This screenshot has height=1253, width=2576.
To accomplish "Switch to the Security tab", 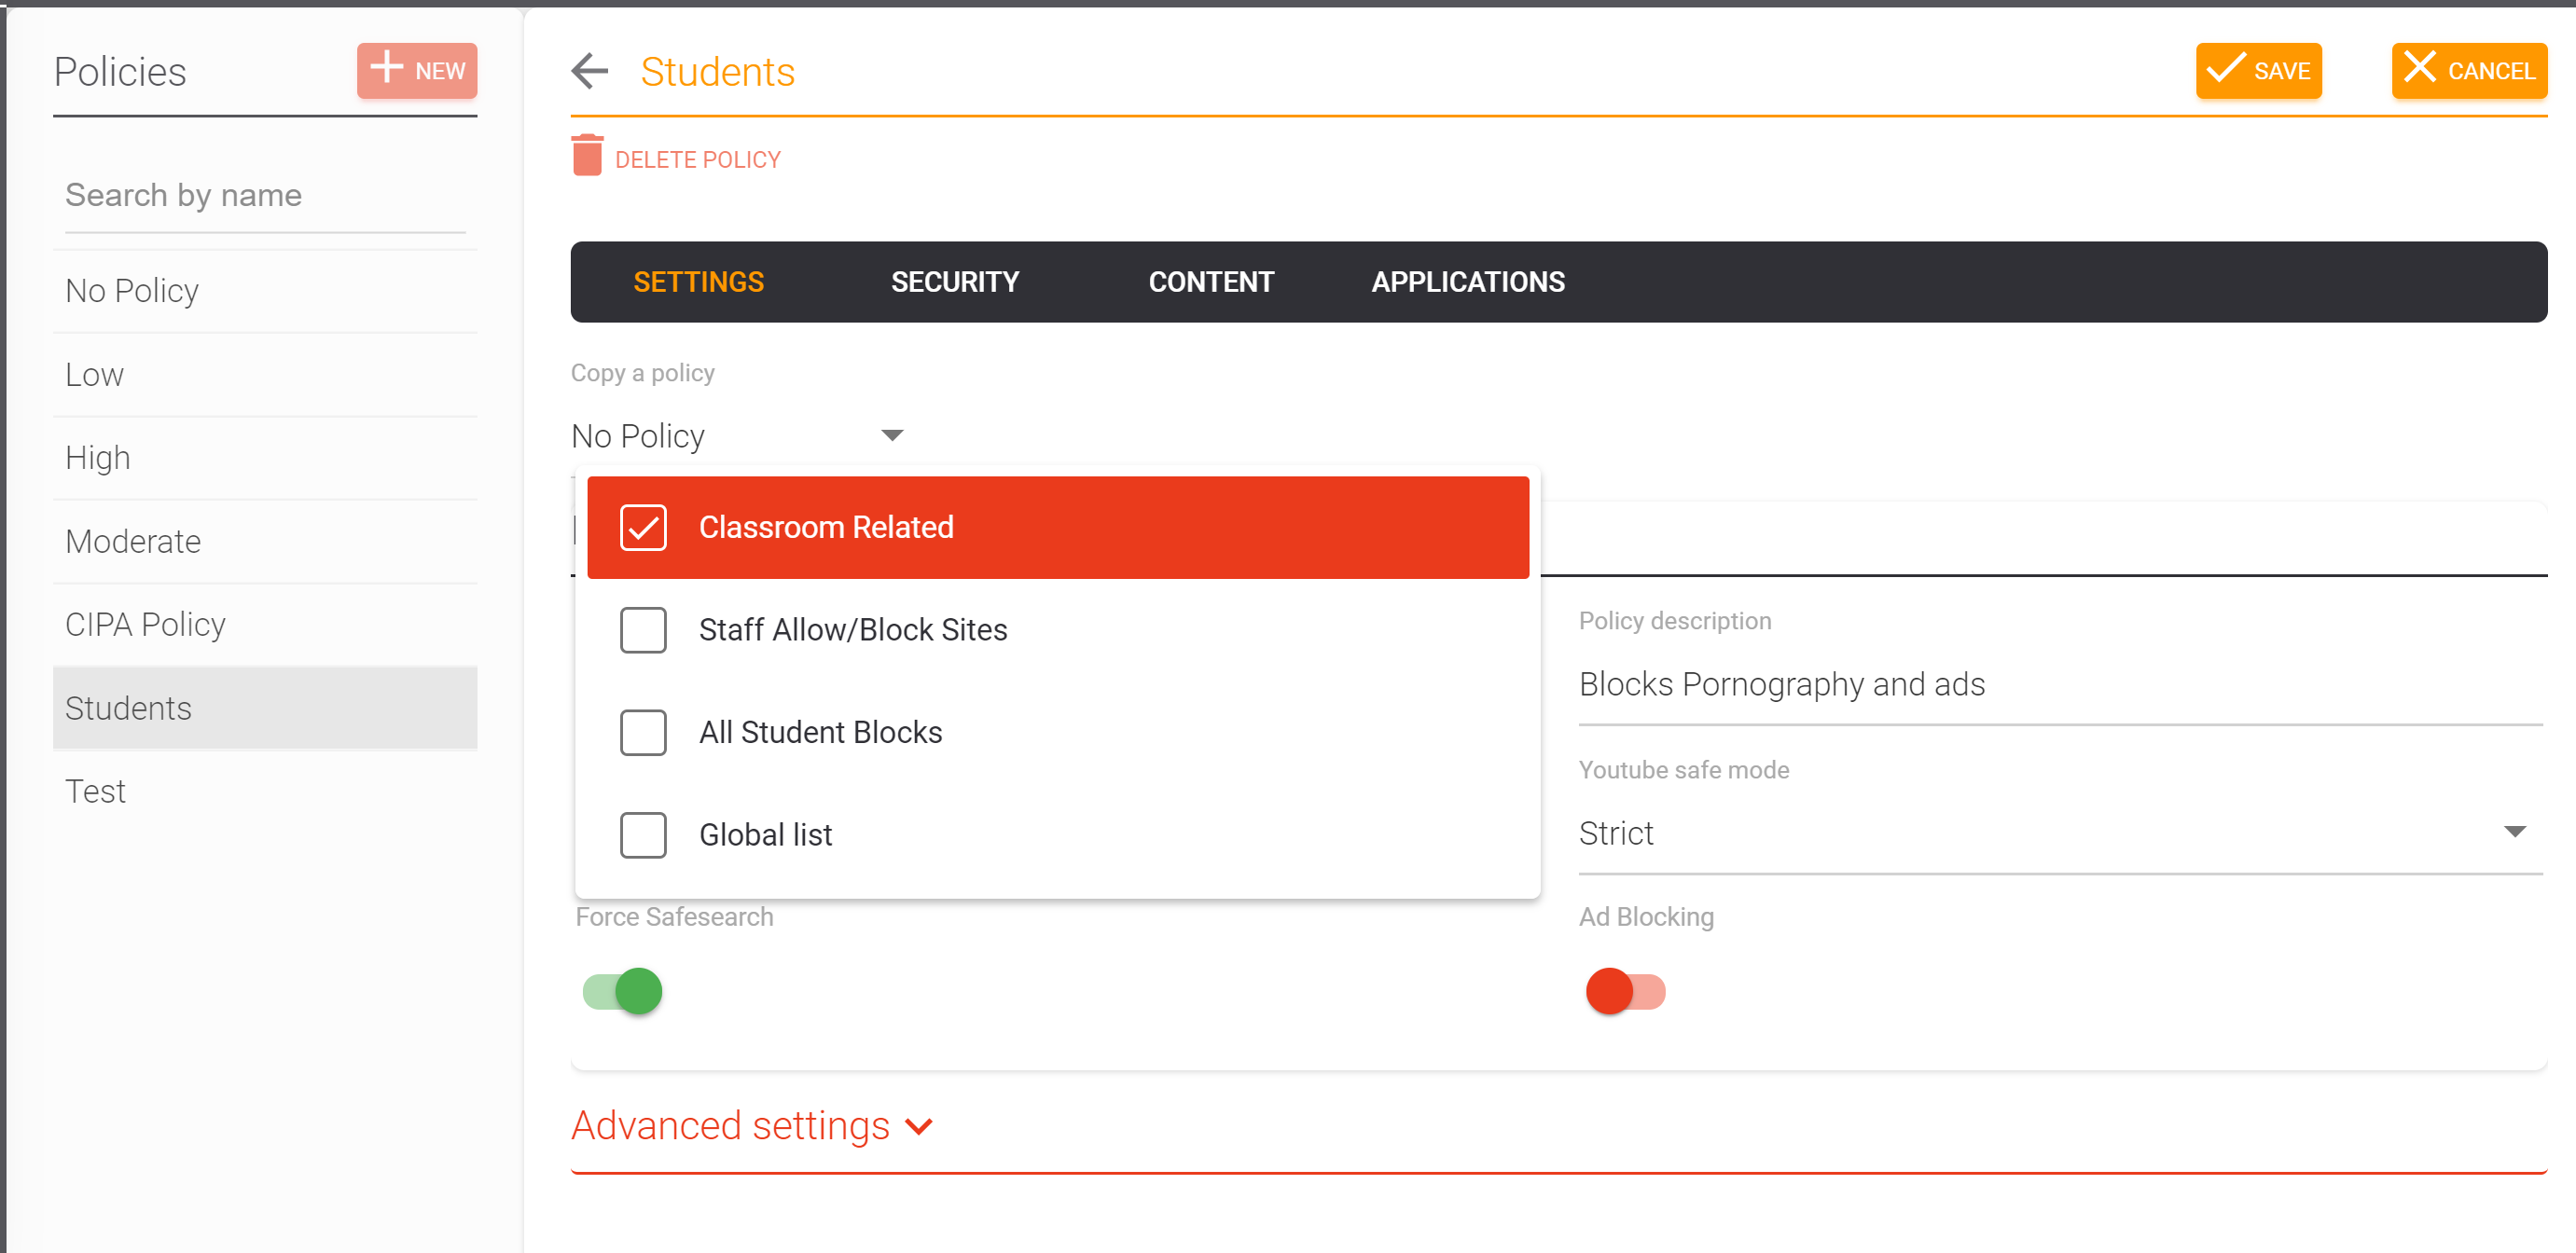I will [x=954, y=282].
